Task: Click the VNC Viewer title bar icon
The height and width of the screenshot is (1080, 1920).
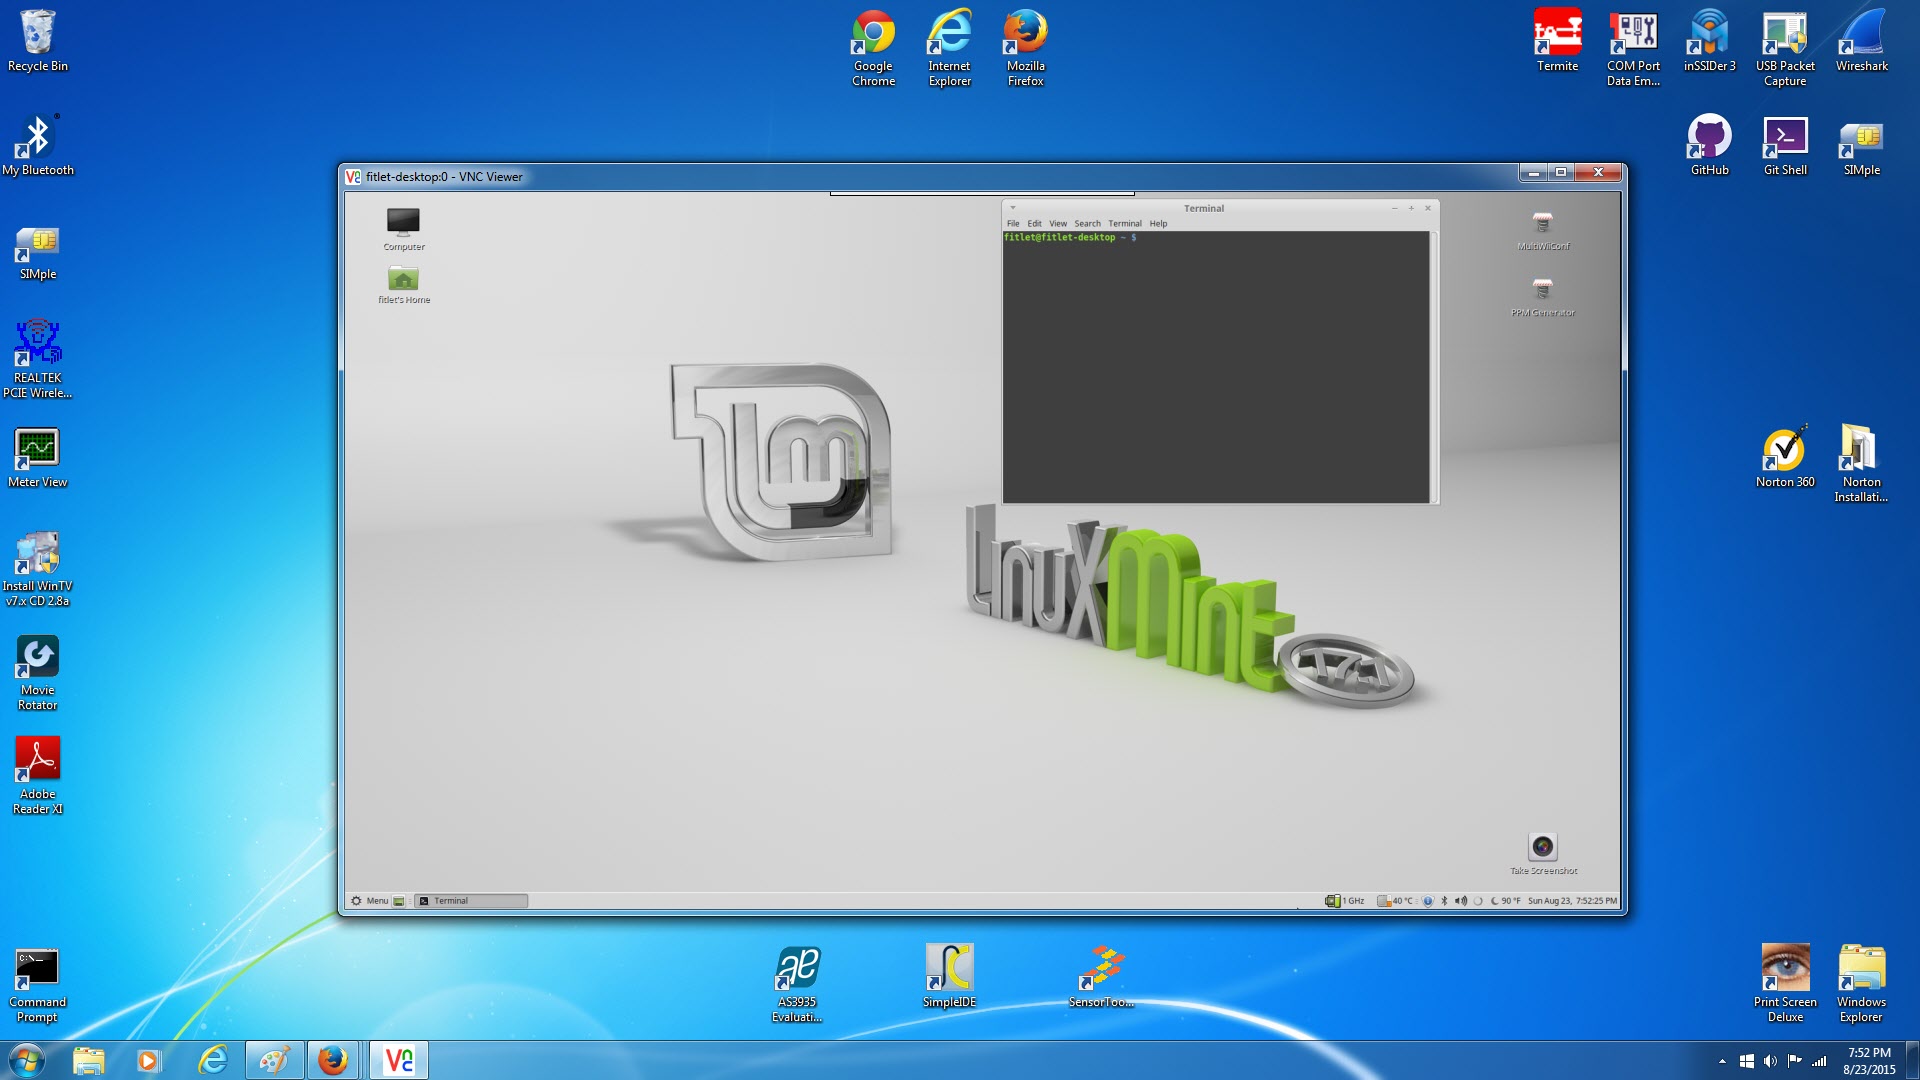Action: pyautogui.click(x=353, y=177)
